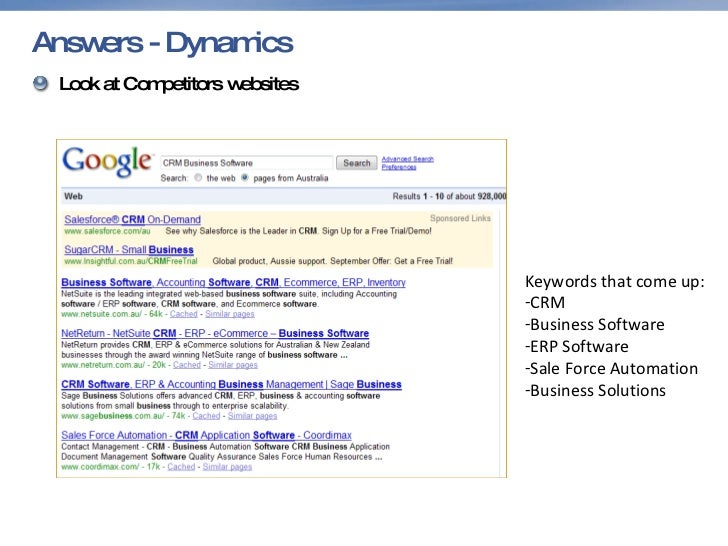
Task: Open the NetReturn - NetSuite CRM result
Action: 215,333
